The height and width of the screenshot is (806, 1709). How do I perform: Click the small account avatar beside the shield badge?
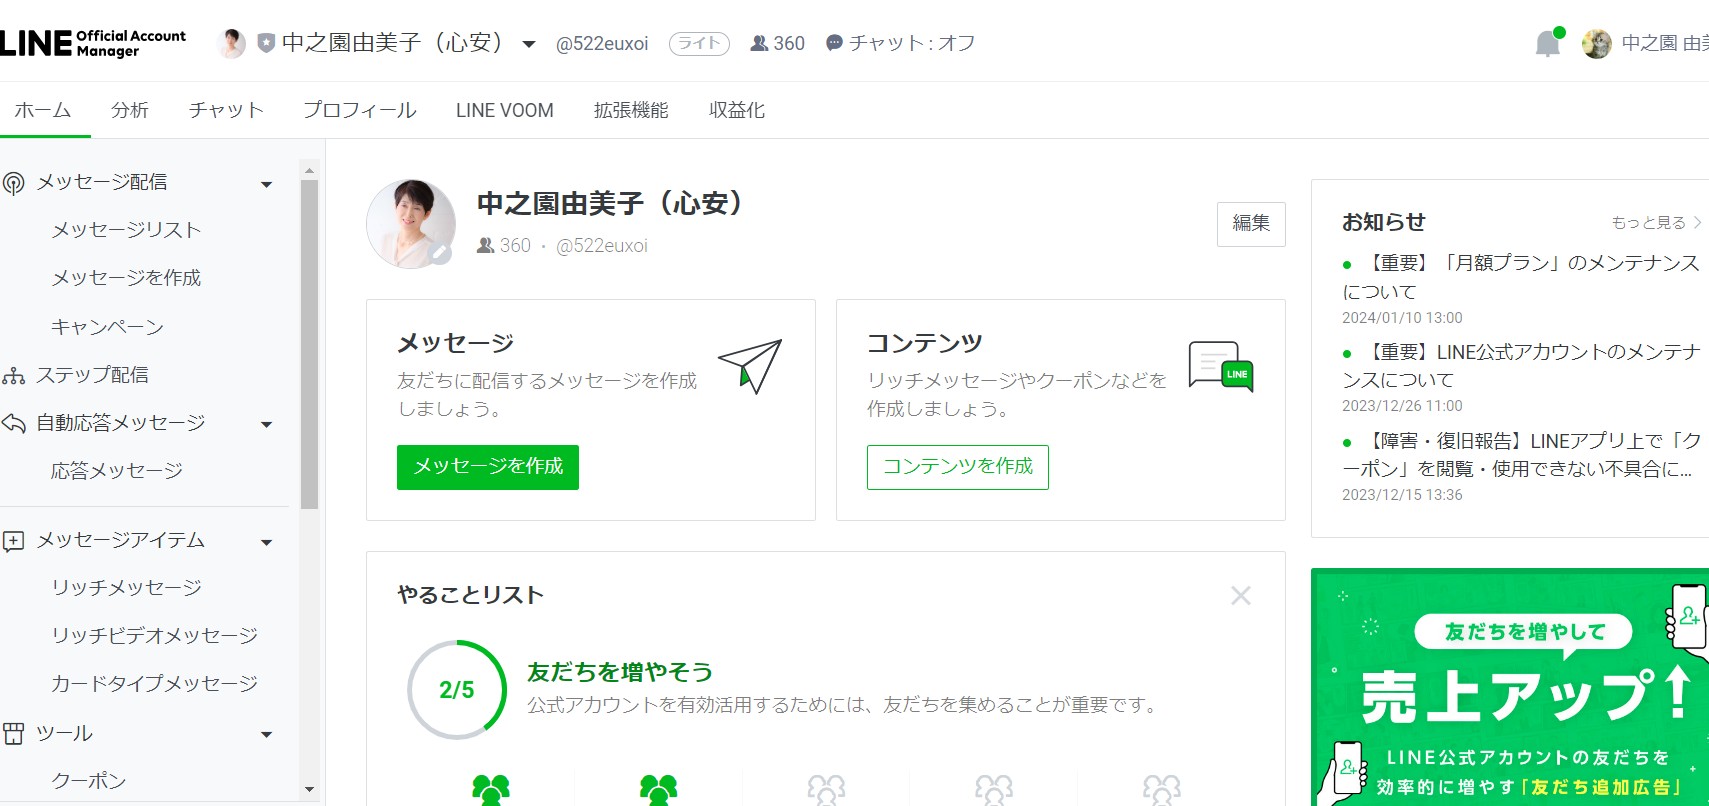point(231,43)
